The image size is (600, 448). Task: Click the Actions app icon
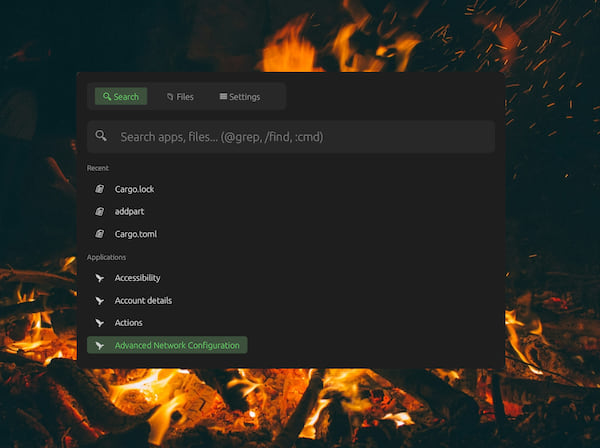(x=99, y=323)
